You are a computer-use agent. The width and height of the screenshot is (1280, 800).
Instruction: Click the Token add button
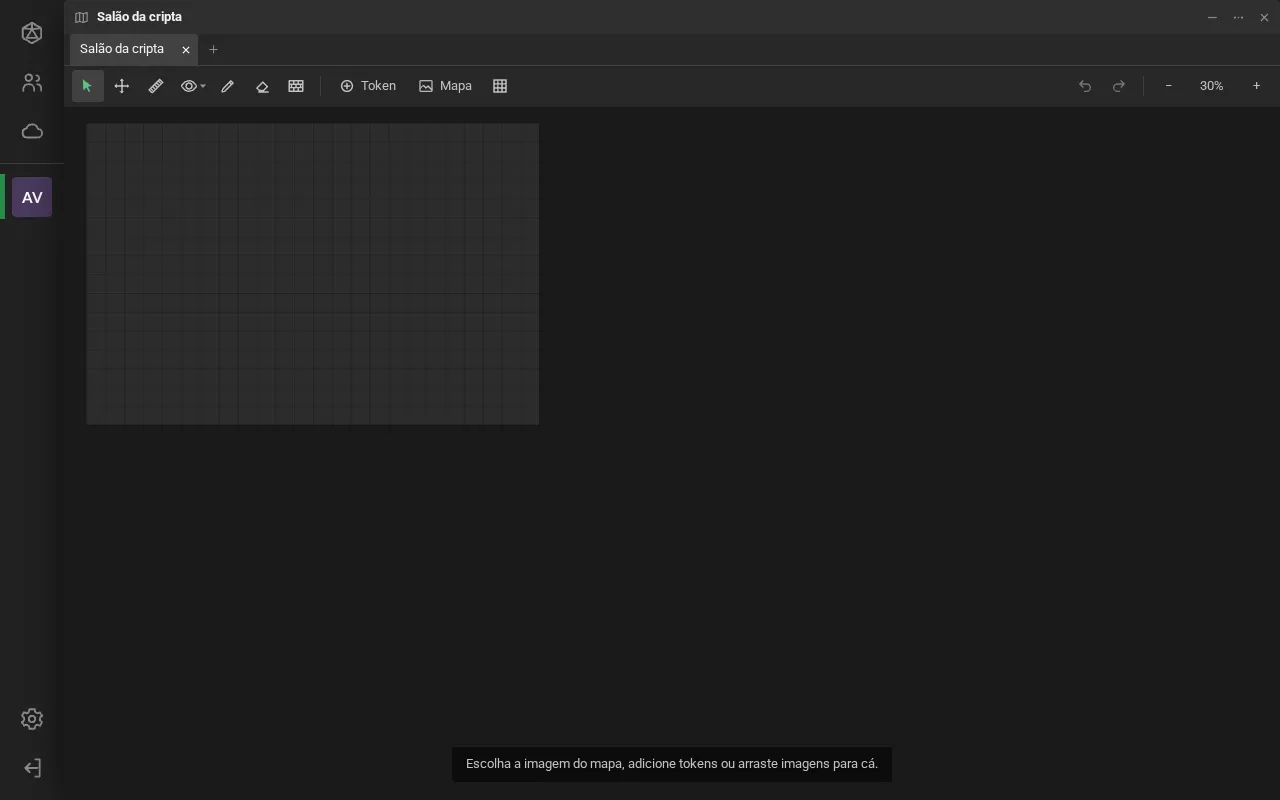(368, 86)
